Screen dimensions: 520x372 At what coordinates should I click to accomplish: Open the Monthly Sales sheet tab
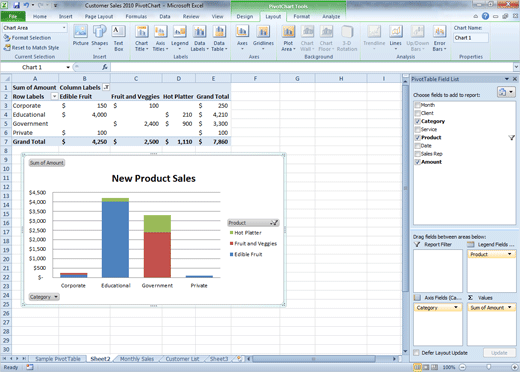pyautogui.click(x=137, y=359)
